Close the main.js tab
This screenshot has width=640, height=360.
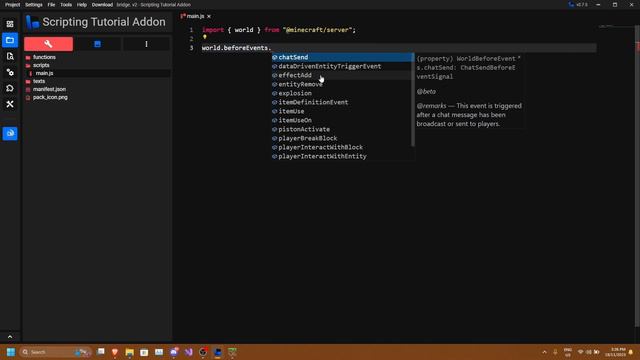point(209,16)
